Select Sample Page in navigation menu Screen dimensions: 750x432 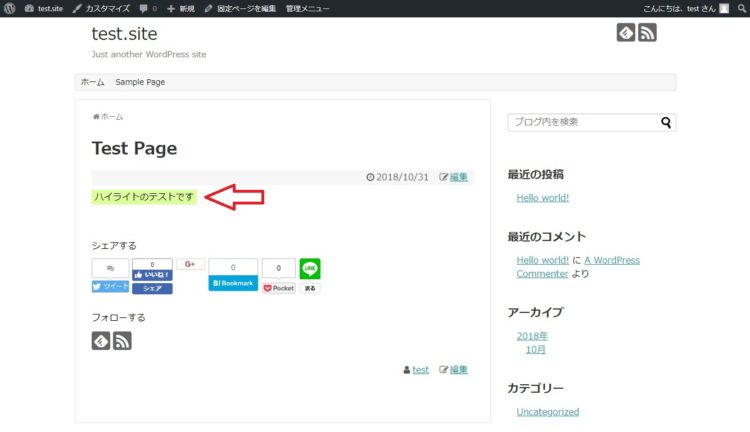140,82
